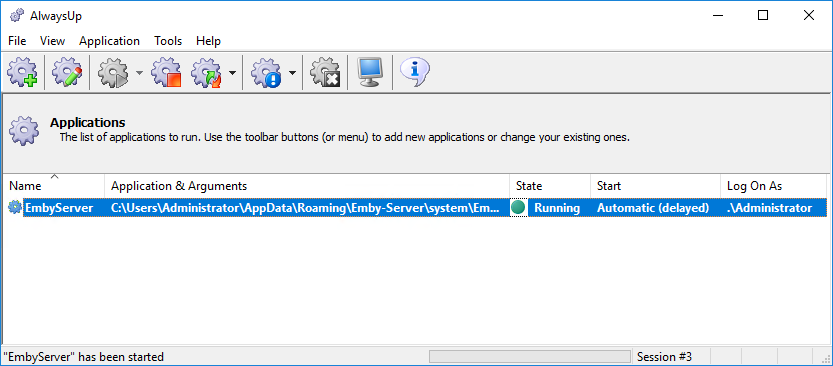
Task: Open the report icon's dropdown arrow
Action: 292,73
